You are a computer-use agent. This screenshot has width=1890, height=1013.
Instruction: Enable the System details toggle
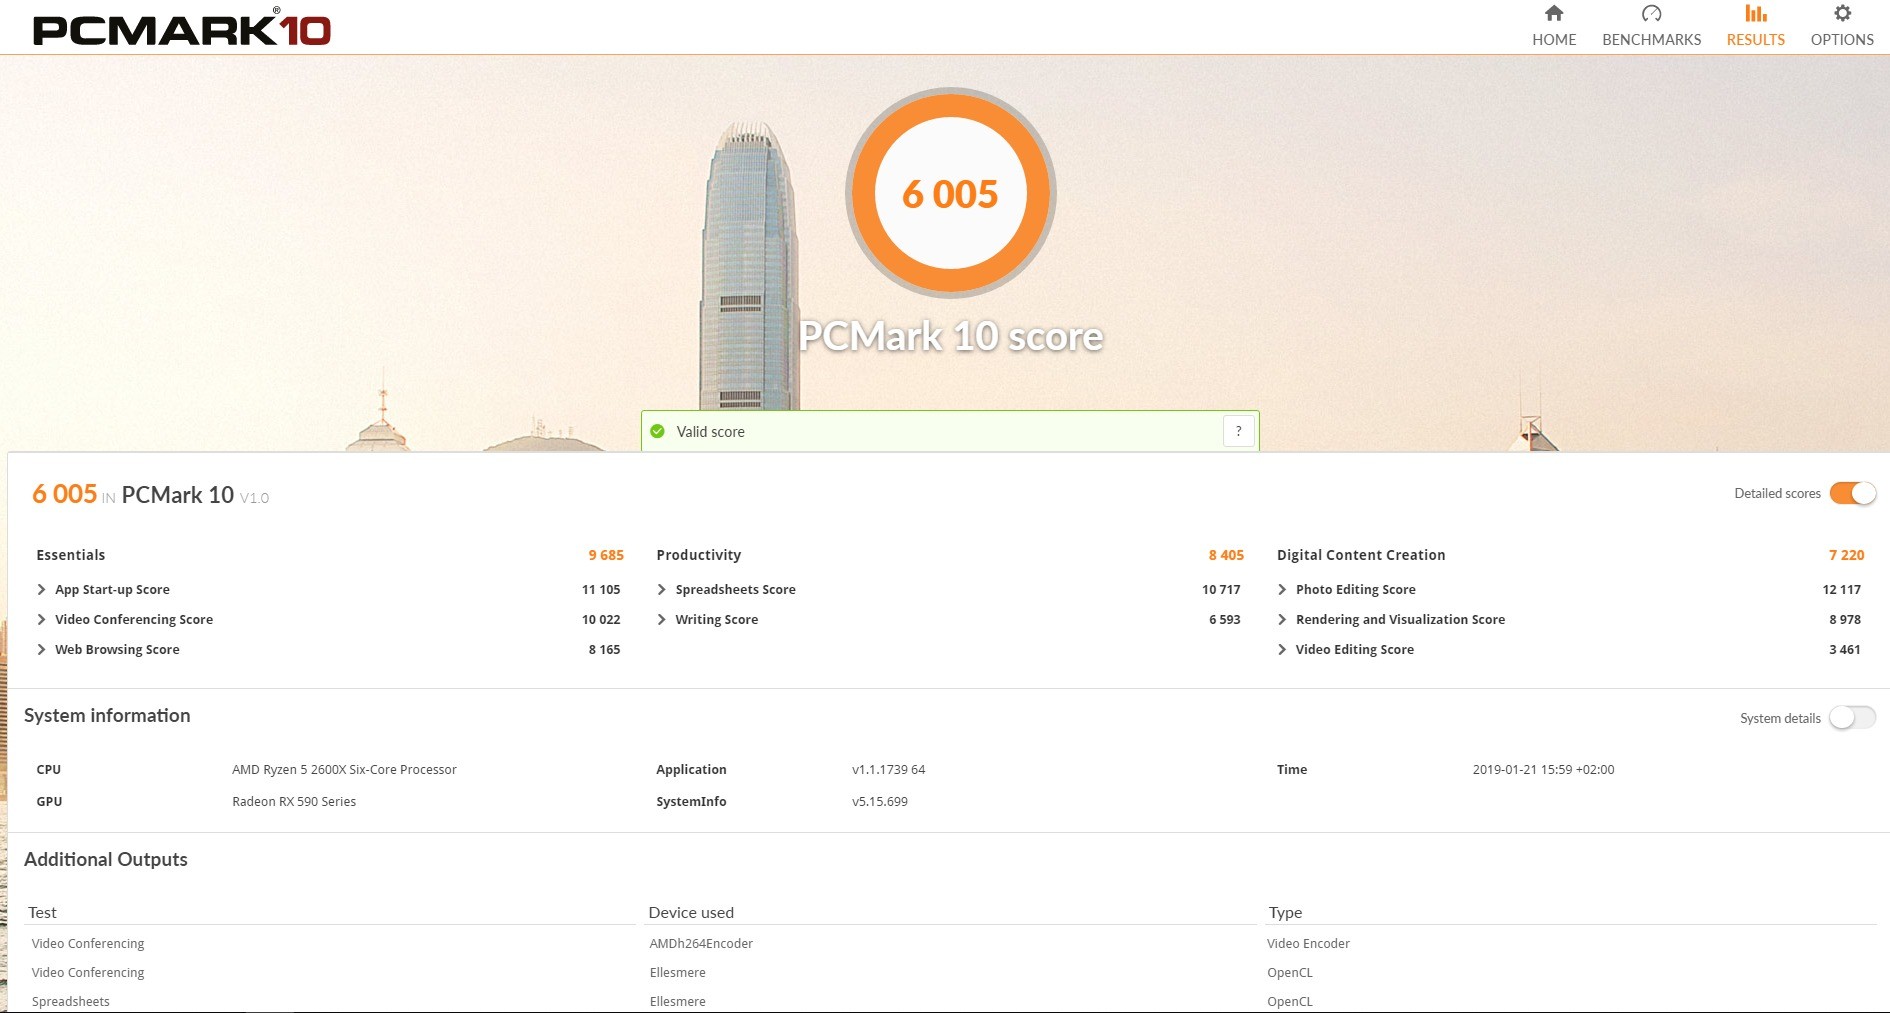pos(1852,718)
